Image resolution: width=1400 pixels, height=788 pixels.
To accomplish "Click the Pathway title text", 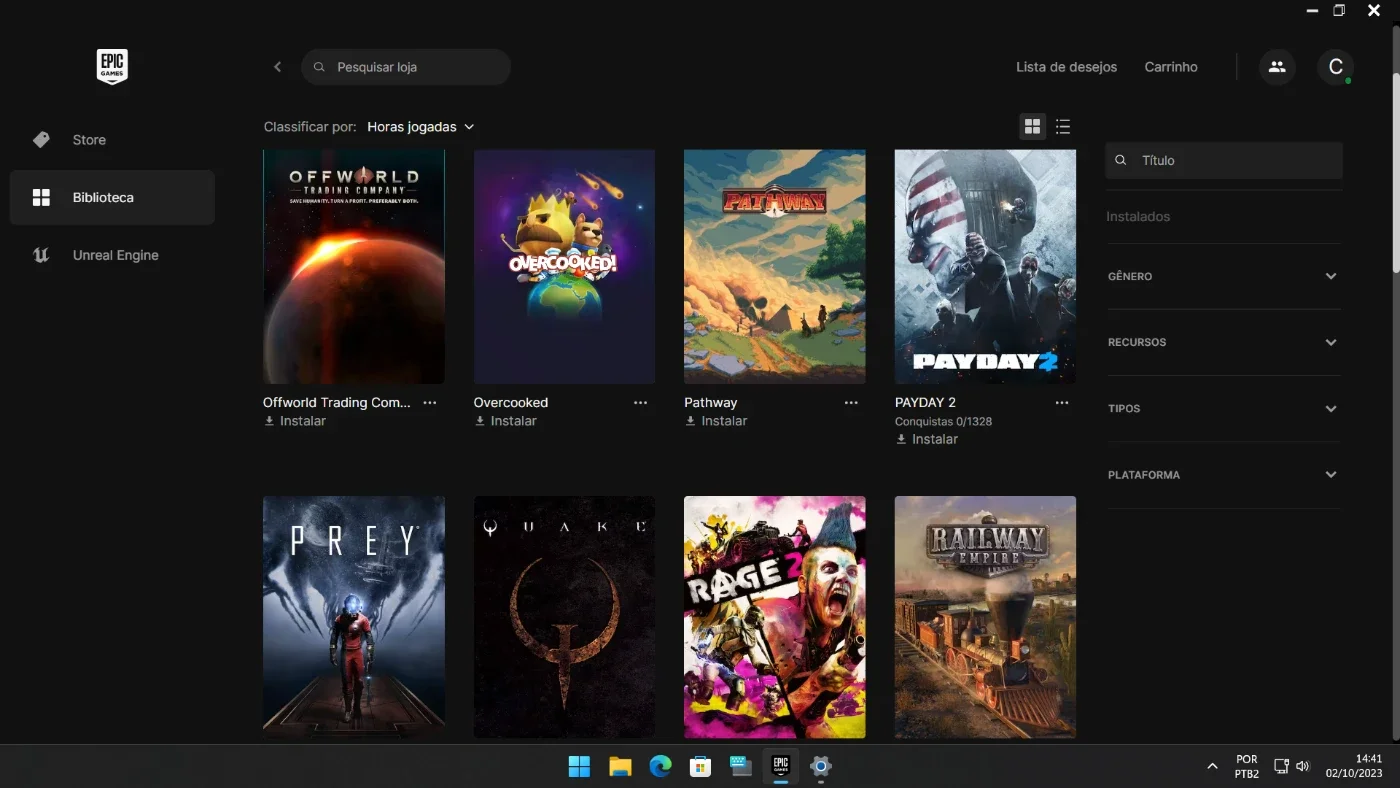I will pyautogui.click(x=711, y=403).
